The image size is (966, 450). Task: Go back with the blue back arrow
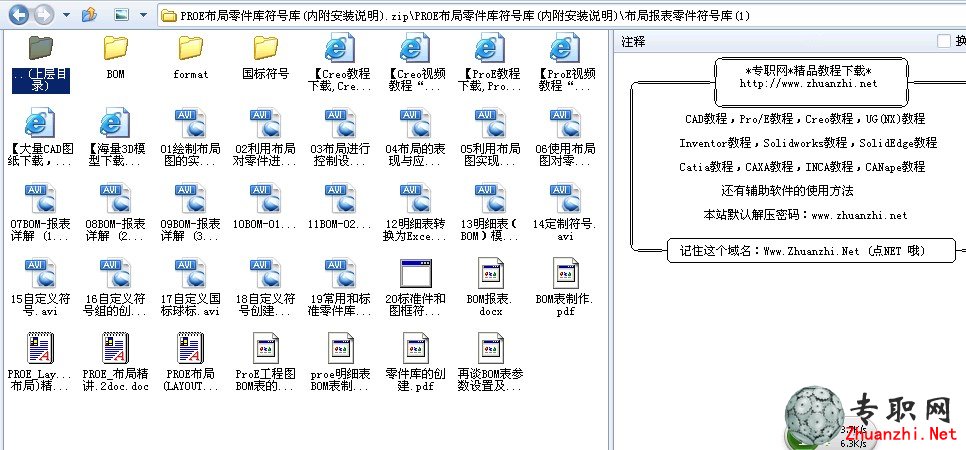19,15
